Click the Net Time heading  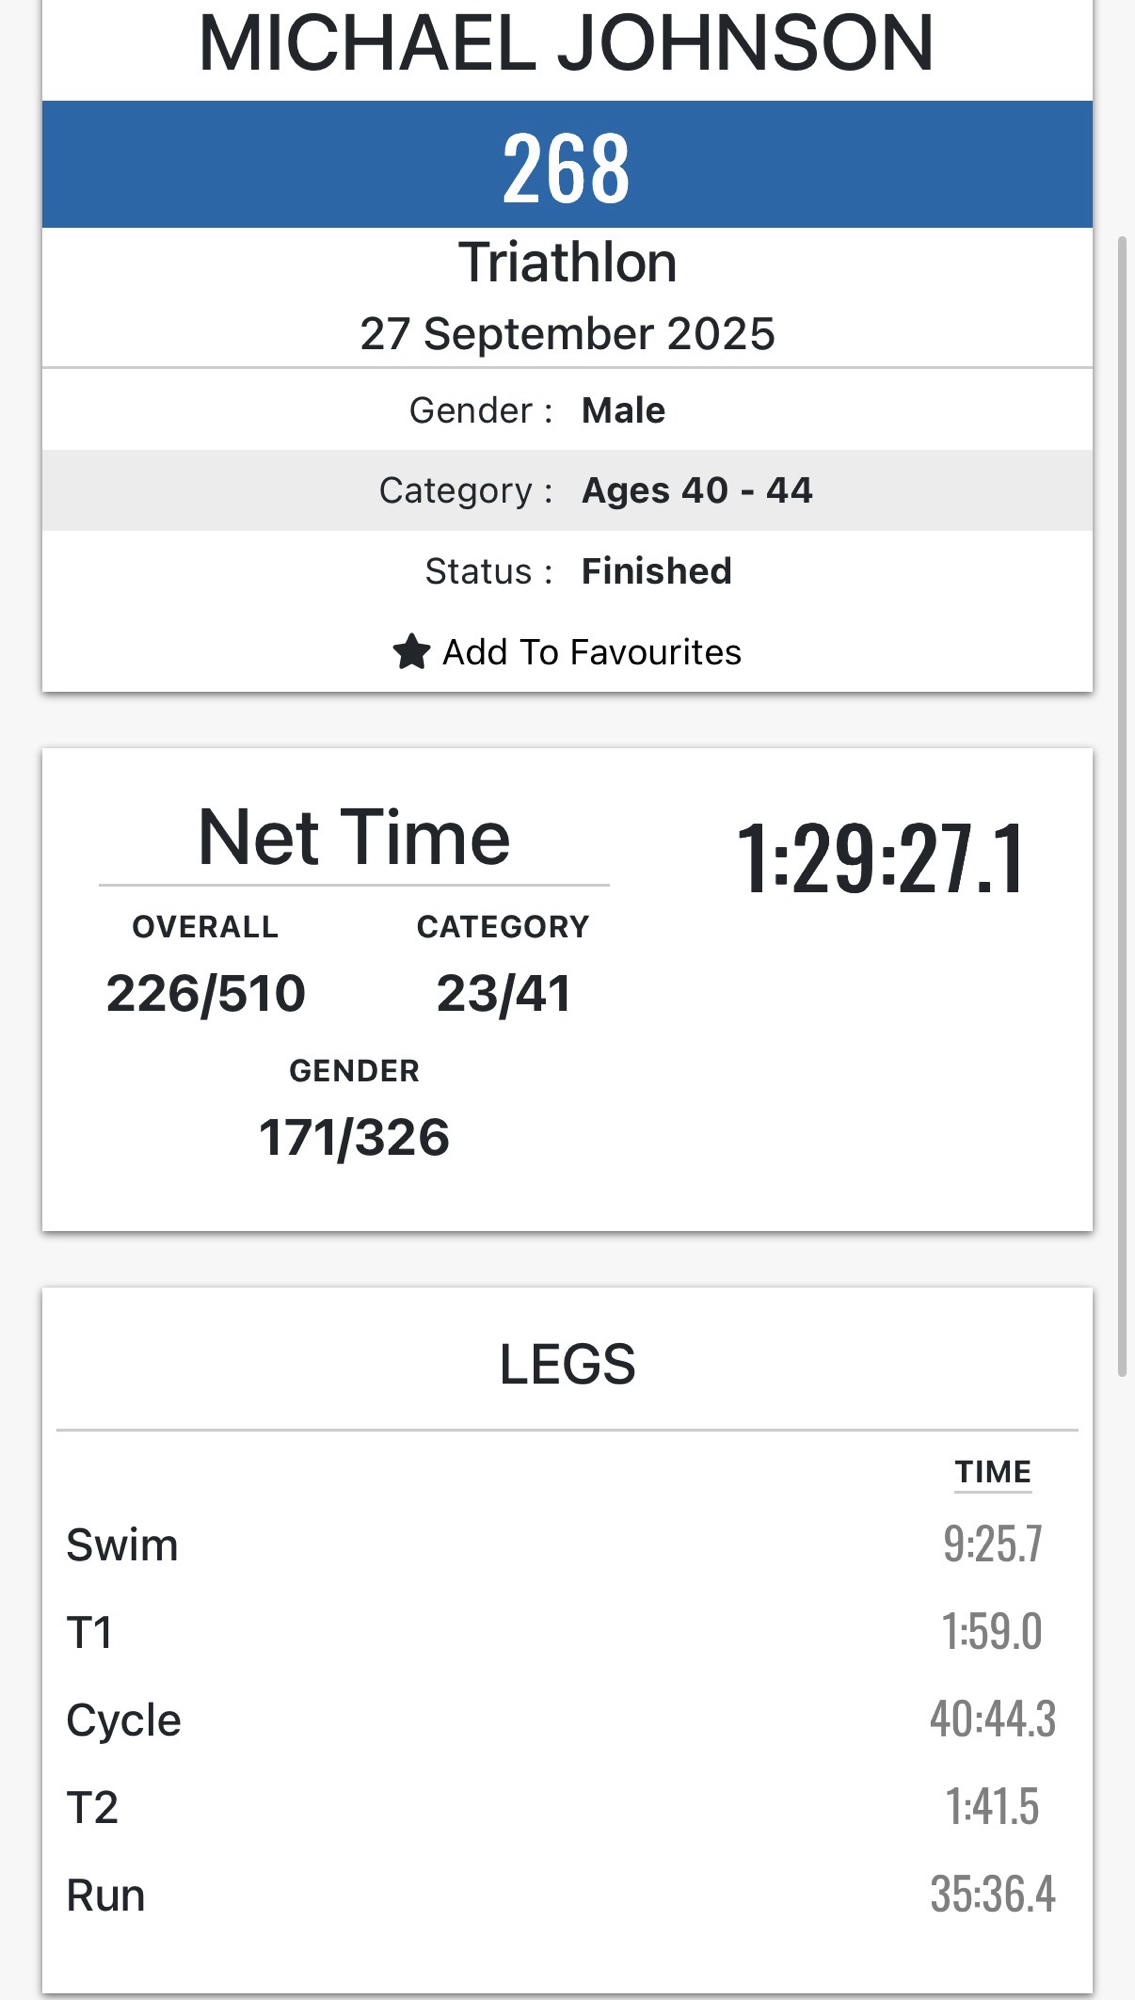(354, 838)
